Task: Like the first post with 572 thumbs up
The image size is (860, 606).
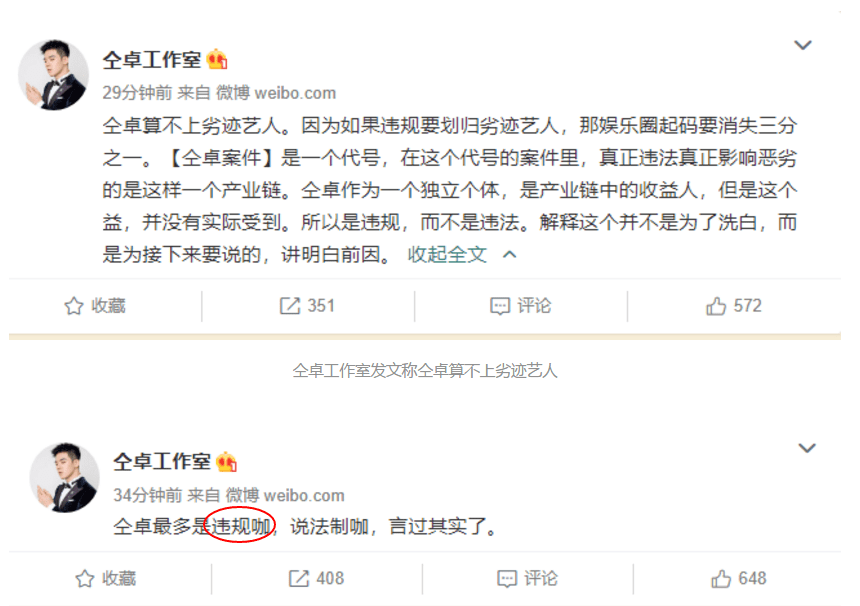Action: 716,305
